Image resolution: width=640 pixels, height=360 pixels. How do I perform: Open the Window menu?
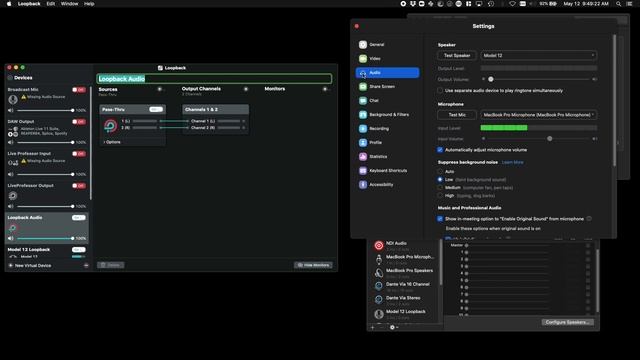69,4
